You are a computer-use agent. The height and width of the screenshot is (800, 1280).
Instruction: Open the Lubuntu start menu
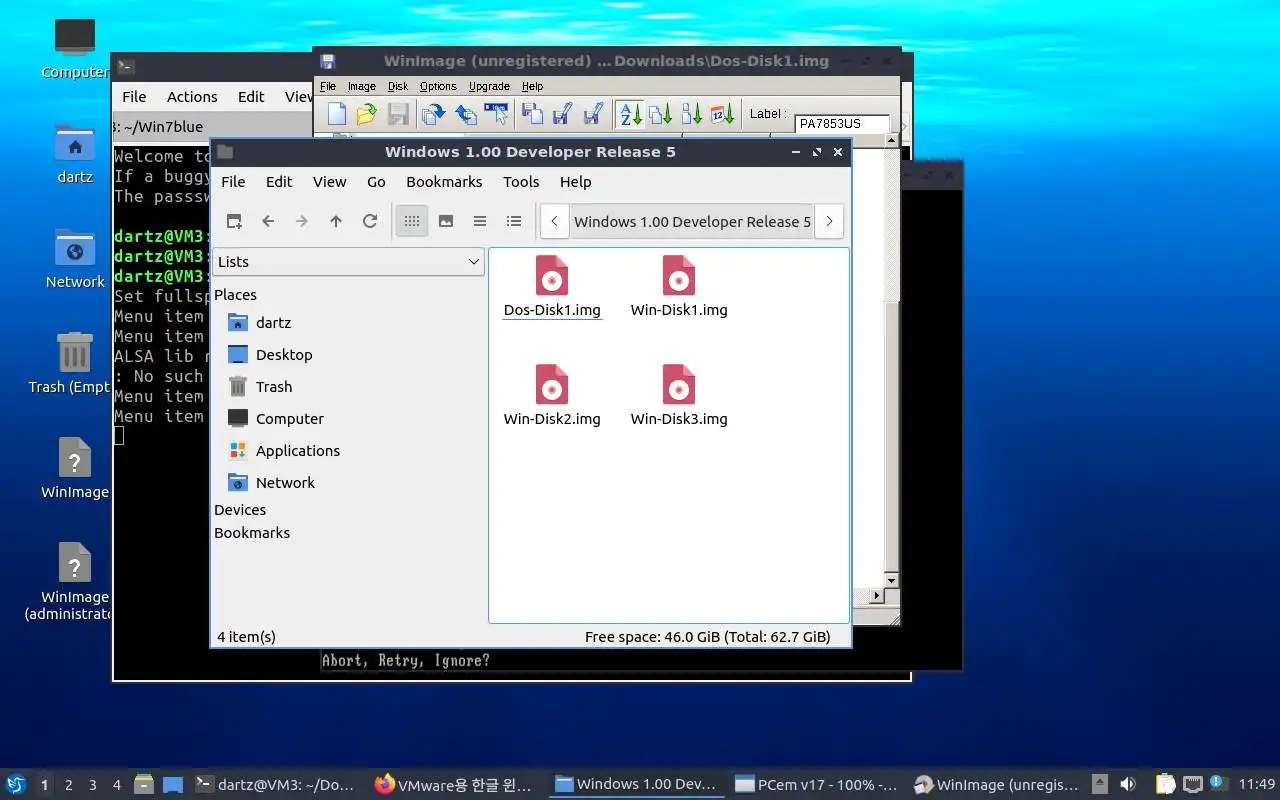click(16, 784)
